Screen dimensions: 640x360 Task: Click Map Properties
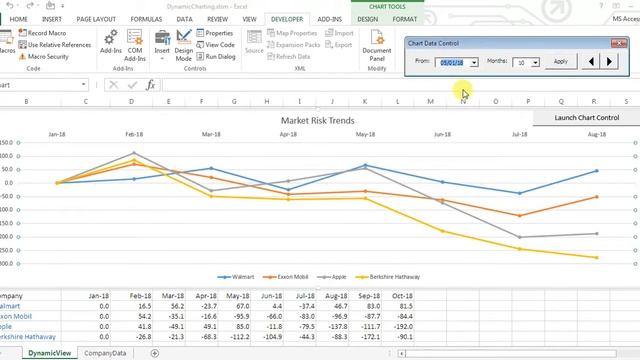tap(292, 33)
